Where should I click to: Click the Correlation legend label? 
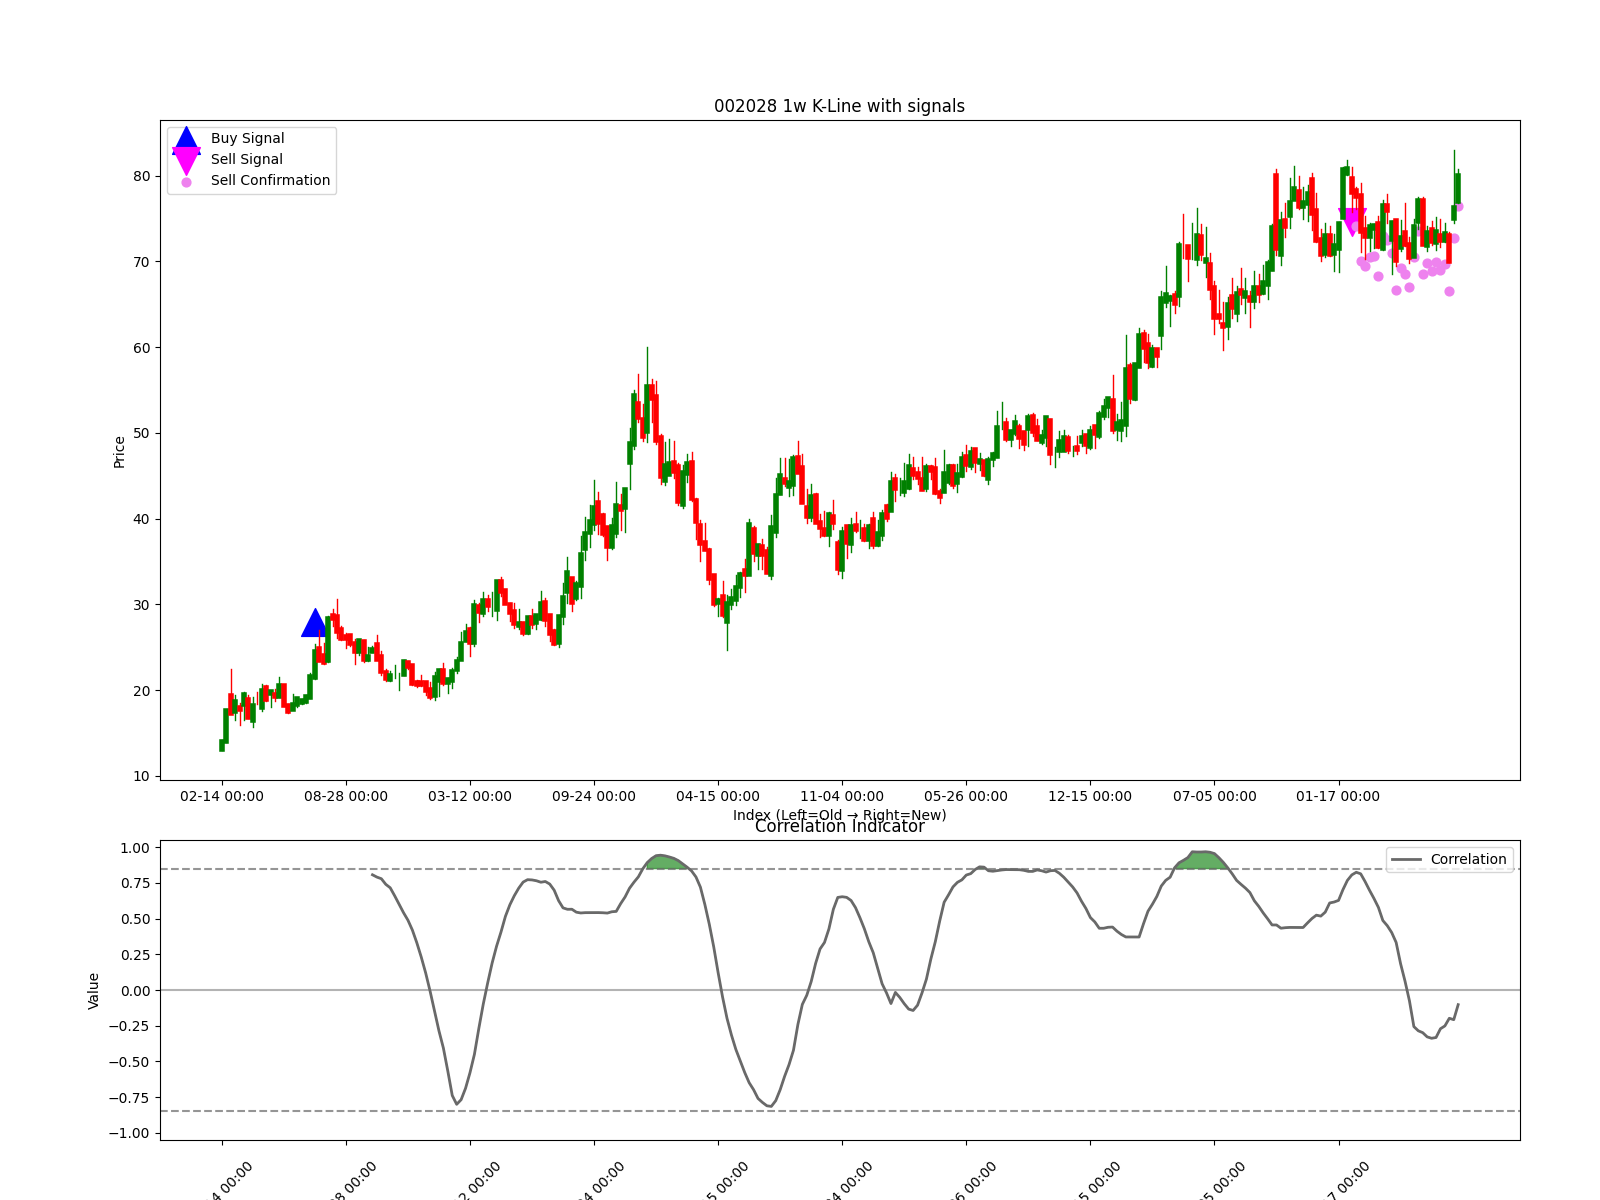tap(1468, 859)
